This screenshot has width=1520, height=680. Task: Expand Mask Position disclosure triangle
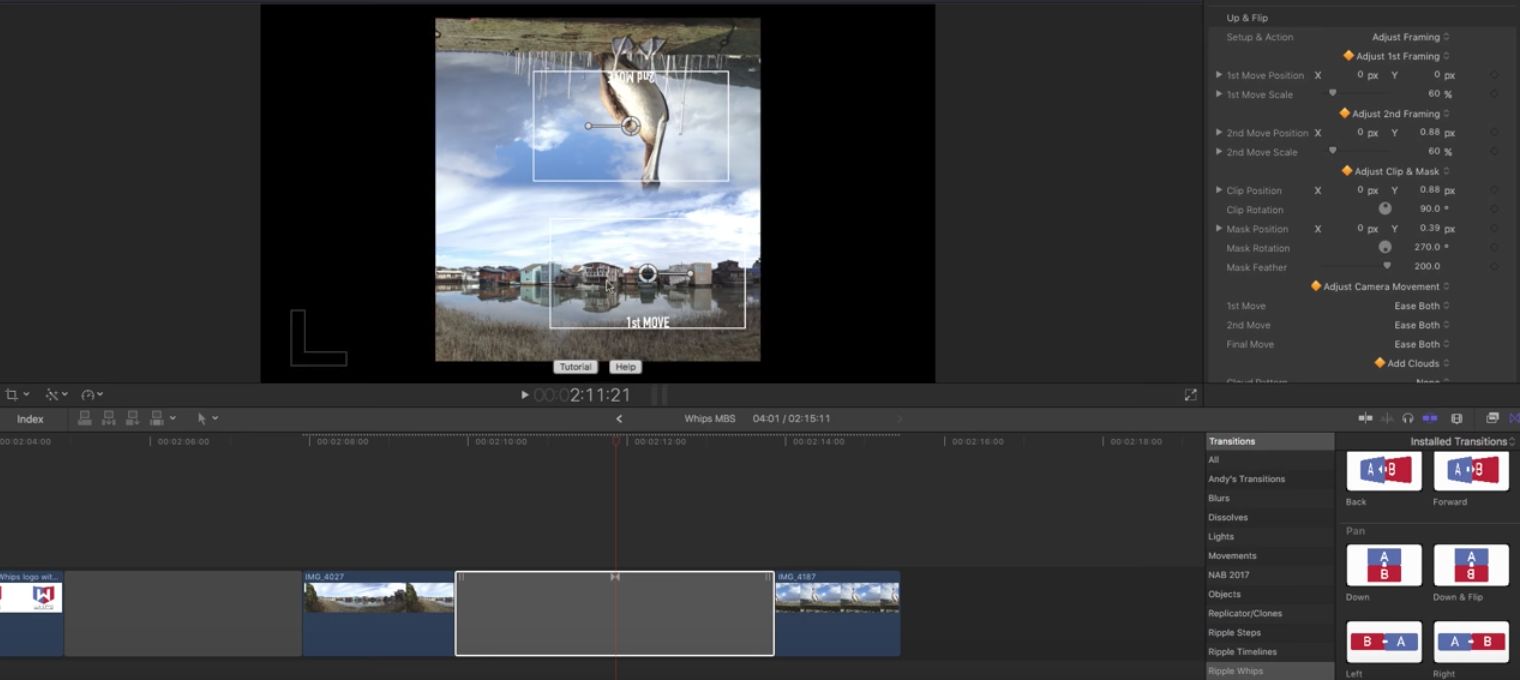pyautogui.click(x=1219, y=229)
